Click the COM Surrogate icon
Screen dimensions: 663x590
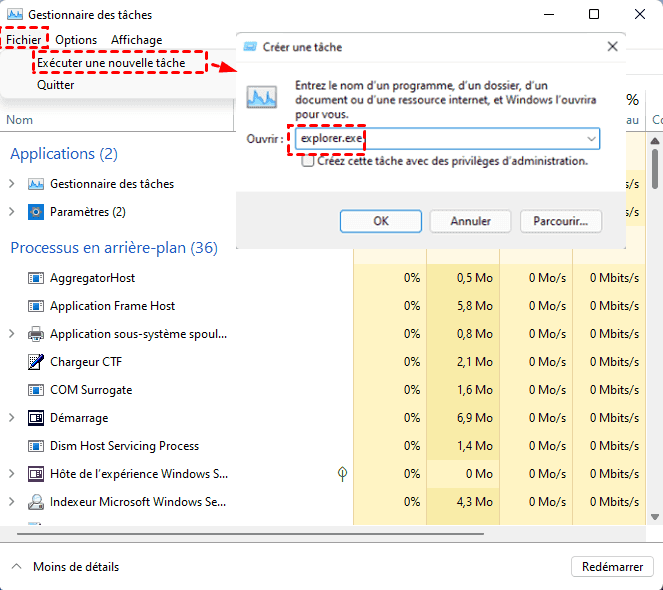point(36,390)
